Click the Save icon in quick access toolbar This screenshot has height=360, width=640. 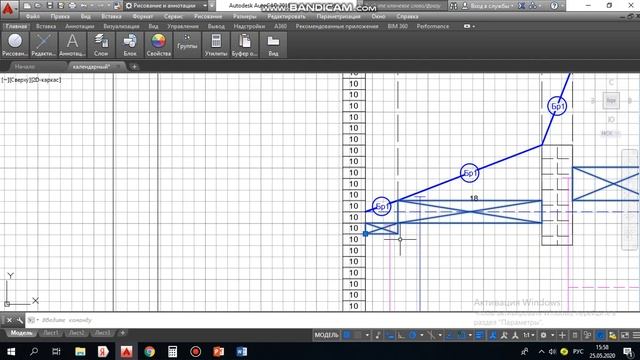pyautogui.click(x=49, y=6)
